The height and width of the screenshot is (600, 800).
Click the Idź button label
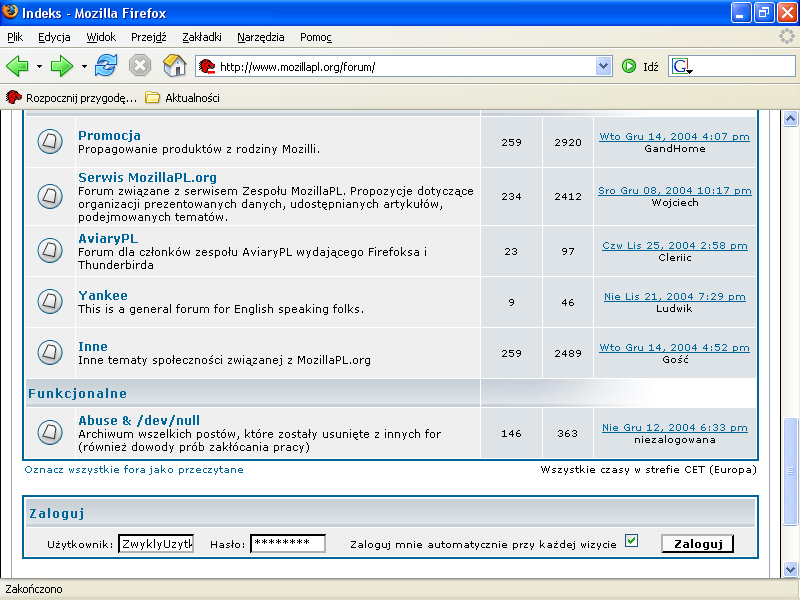click(x=651, y=67)
